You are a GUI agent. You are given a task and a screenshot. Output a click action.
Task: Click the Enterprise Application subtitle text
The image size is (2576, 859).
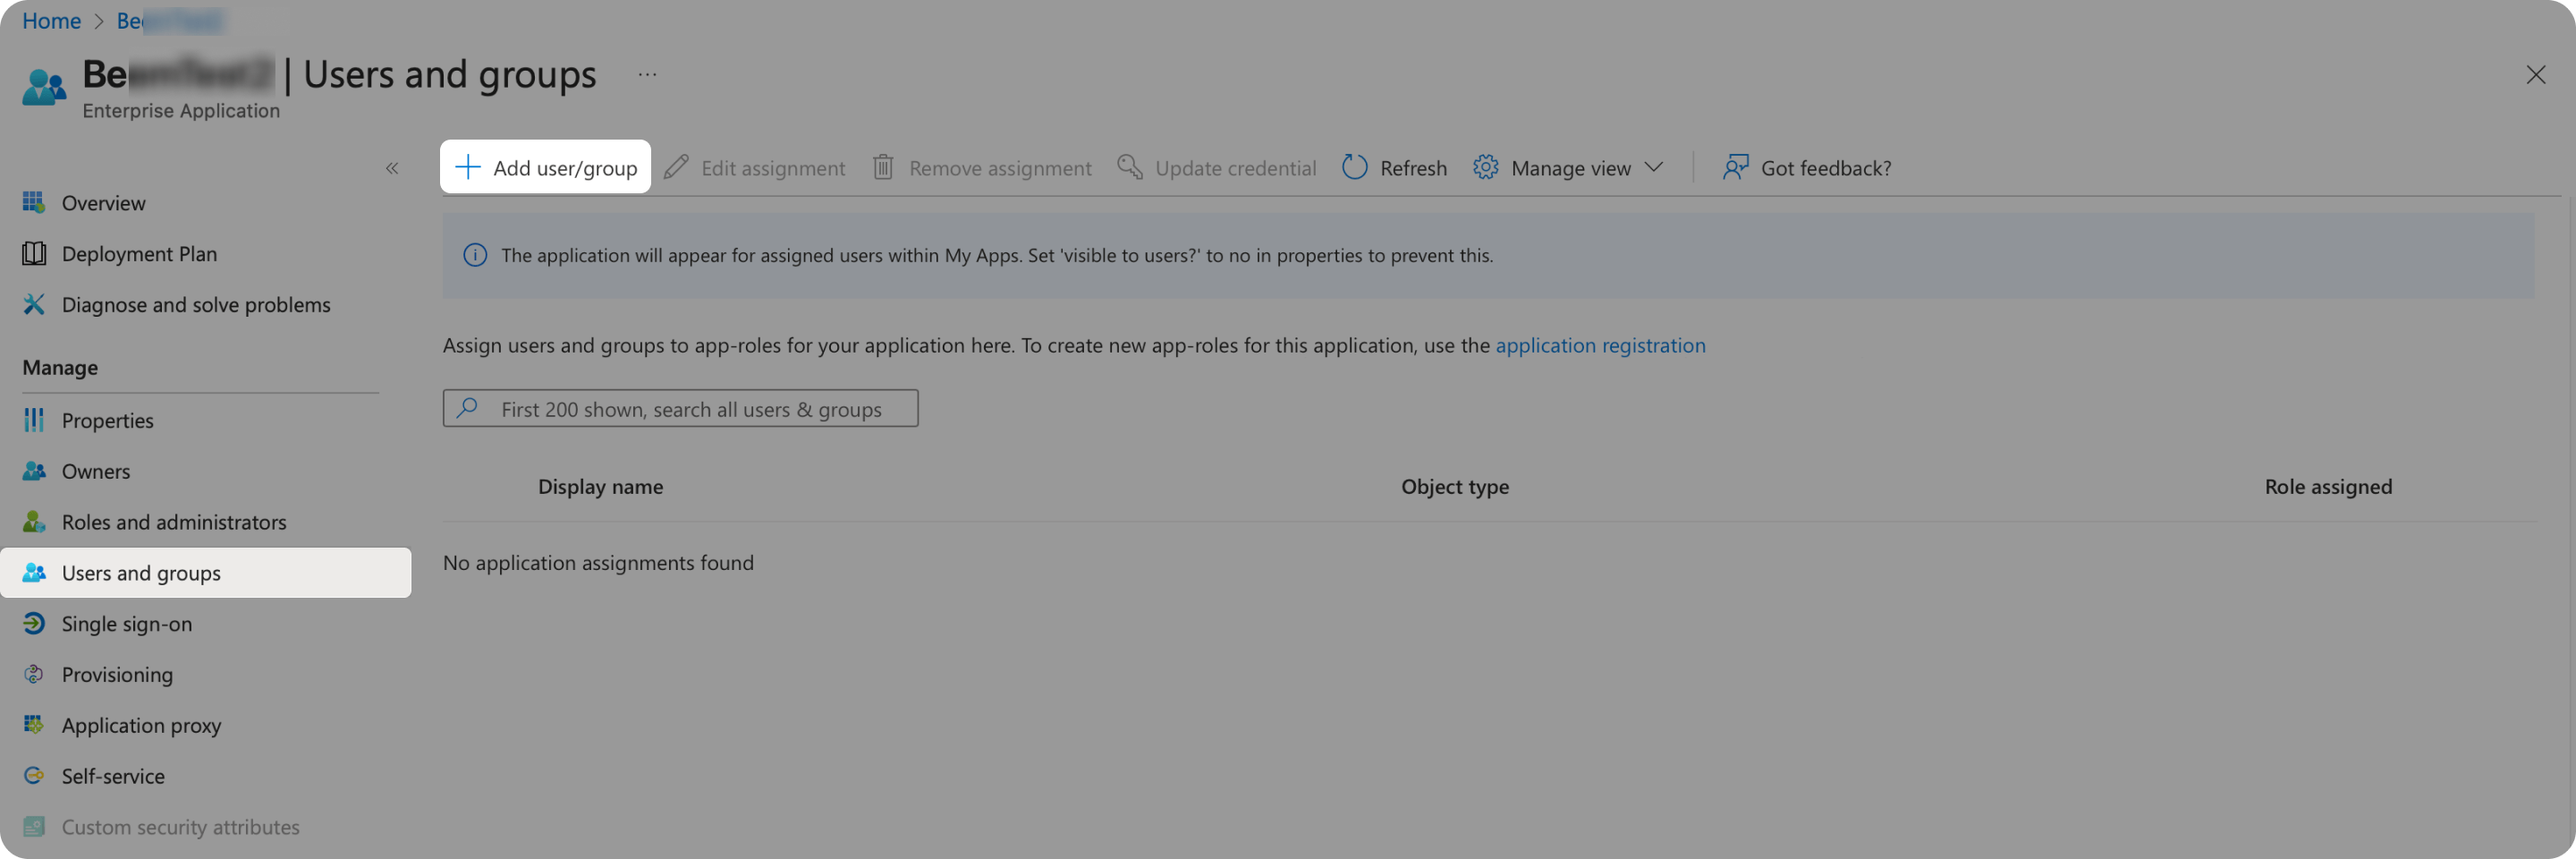181,110
